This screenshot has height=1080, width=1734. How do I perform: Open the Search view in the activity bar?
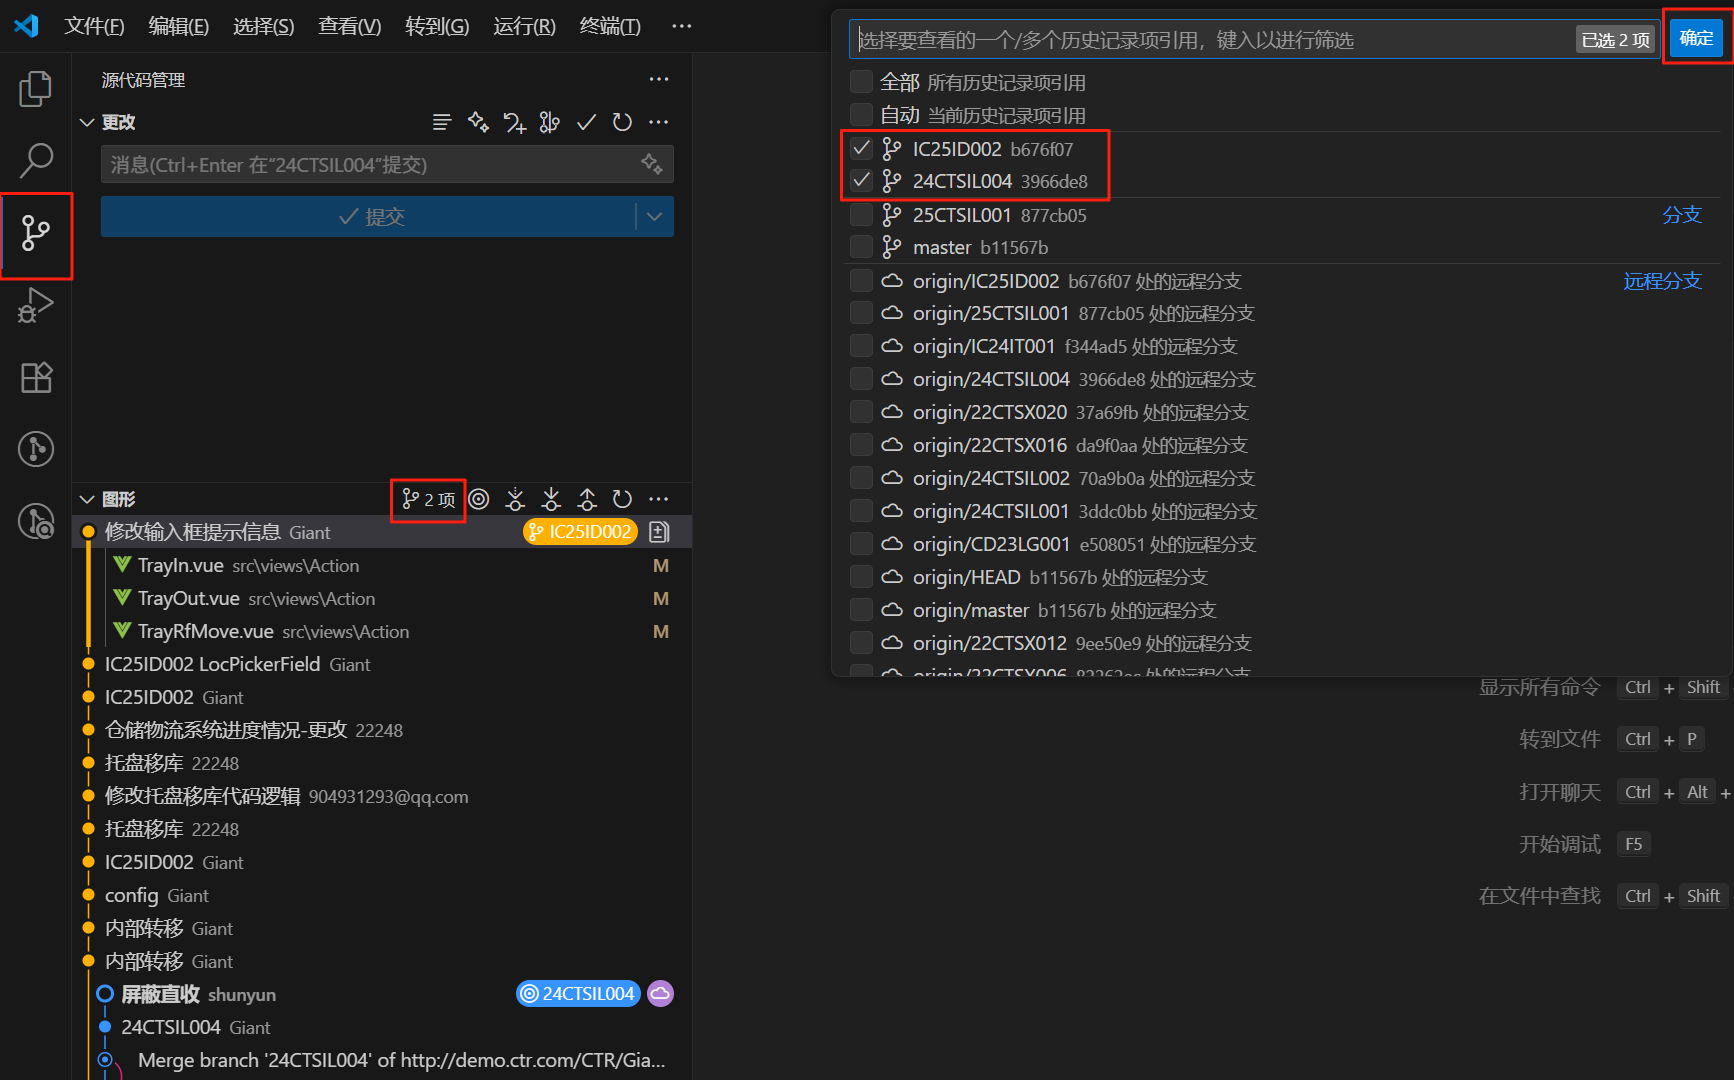(36, 160)
